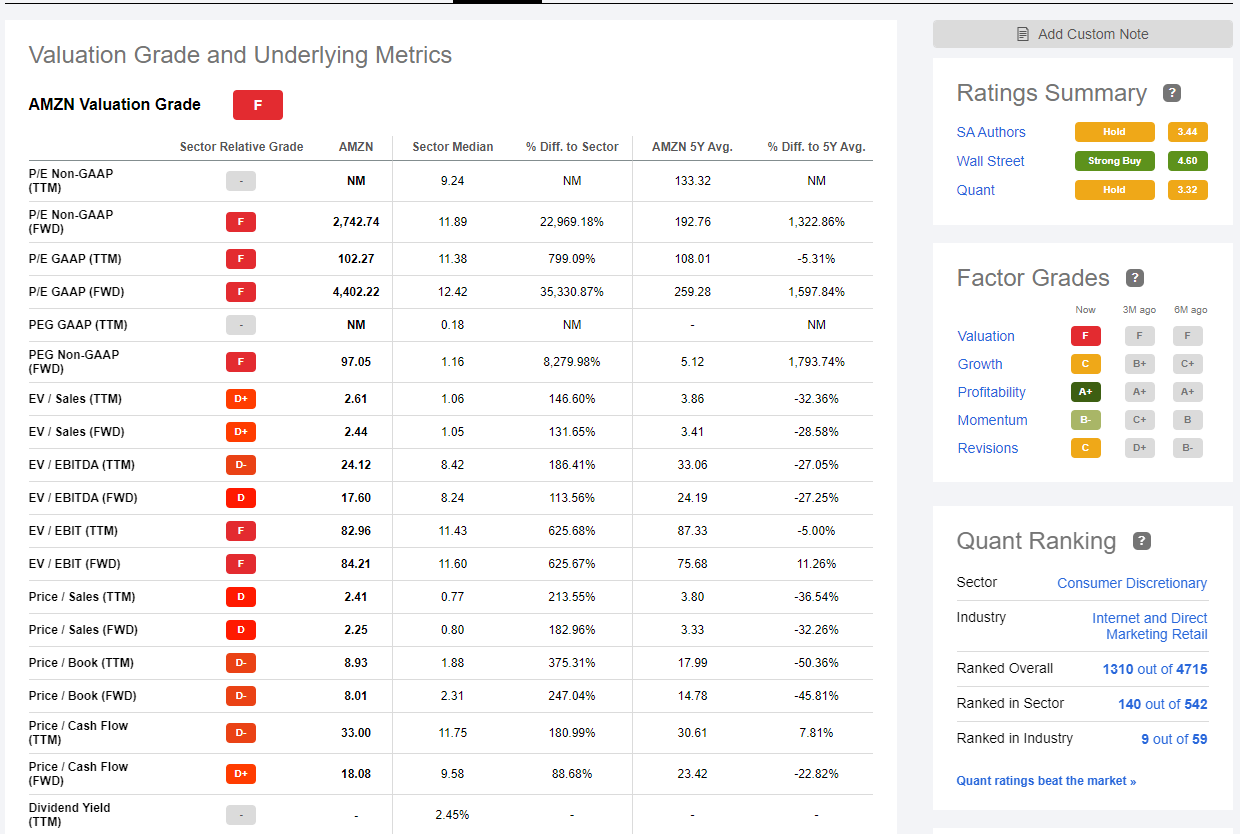This screenshot has height=834, width=1240.
Task: Click the P/E GAAP (FWD) row label
Action: tap(78, 292)
